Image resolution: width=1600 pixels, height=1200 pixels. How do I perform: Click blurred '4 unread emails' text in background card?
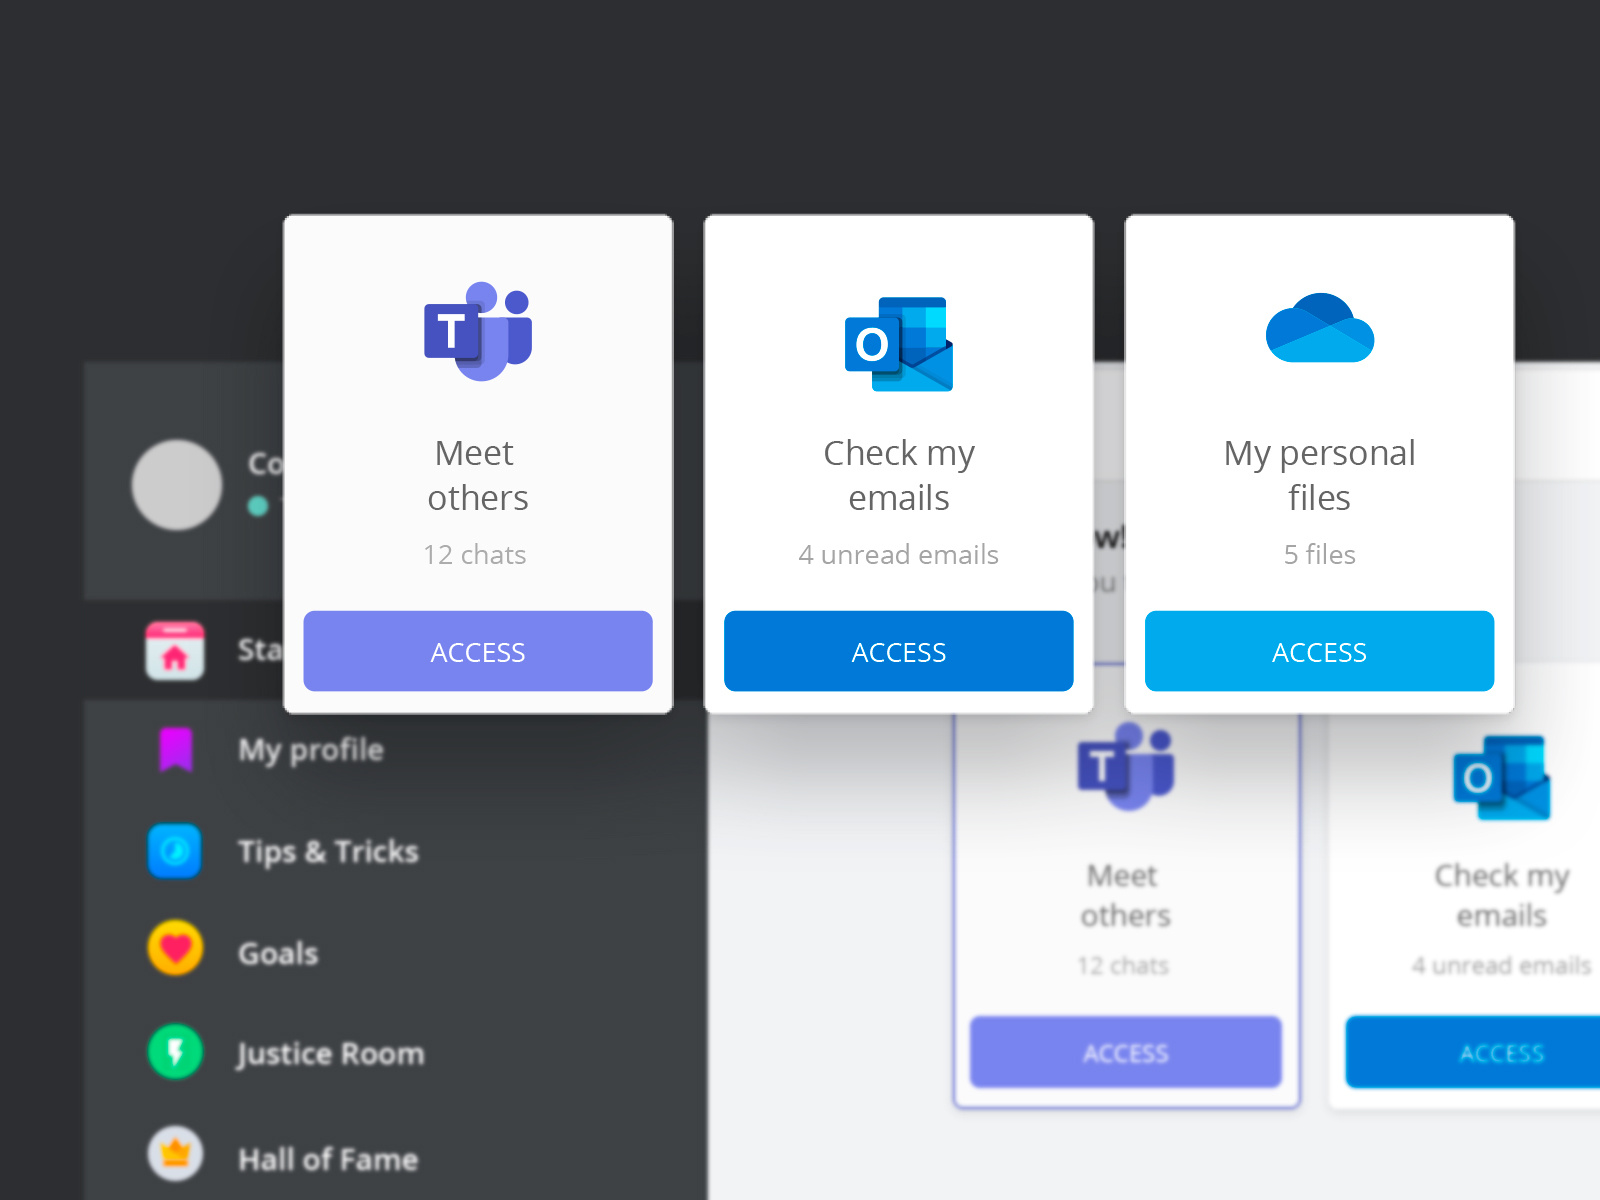[x=1502, y=966]
